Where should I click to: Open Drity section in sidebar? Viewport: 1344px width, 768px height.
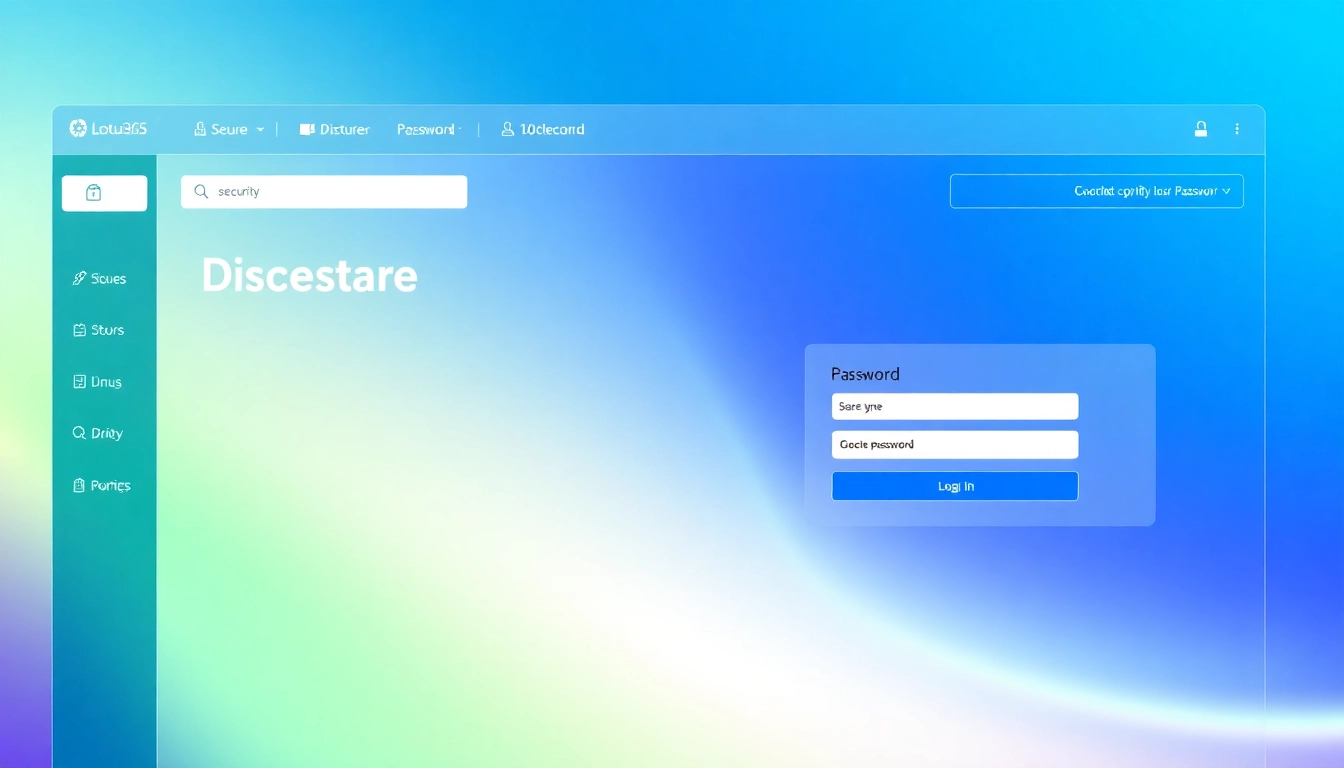coord(98,433)
